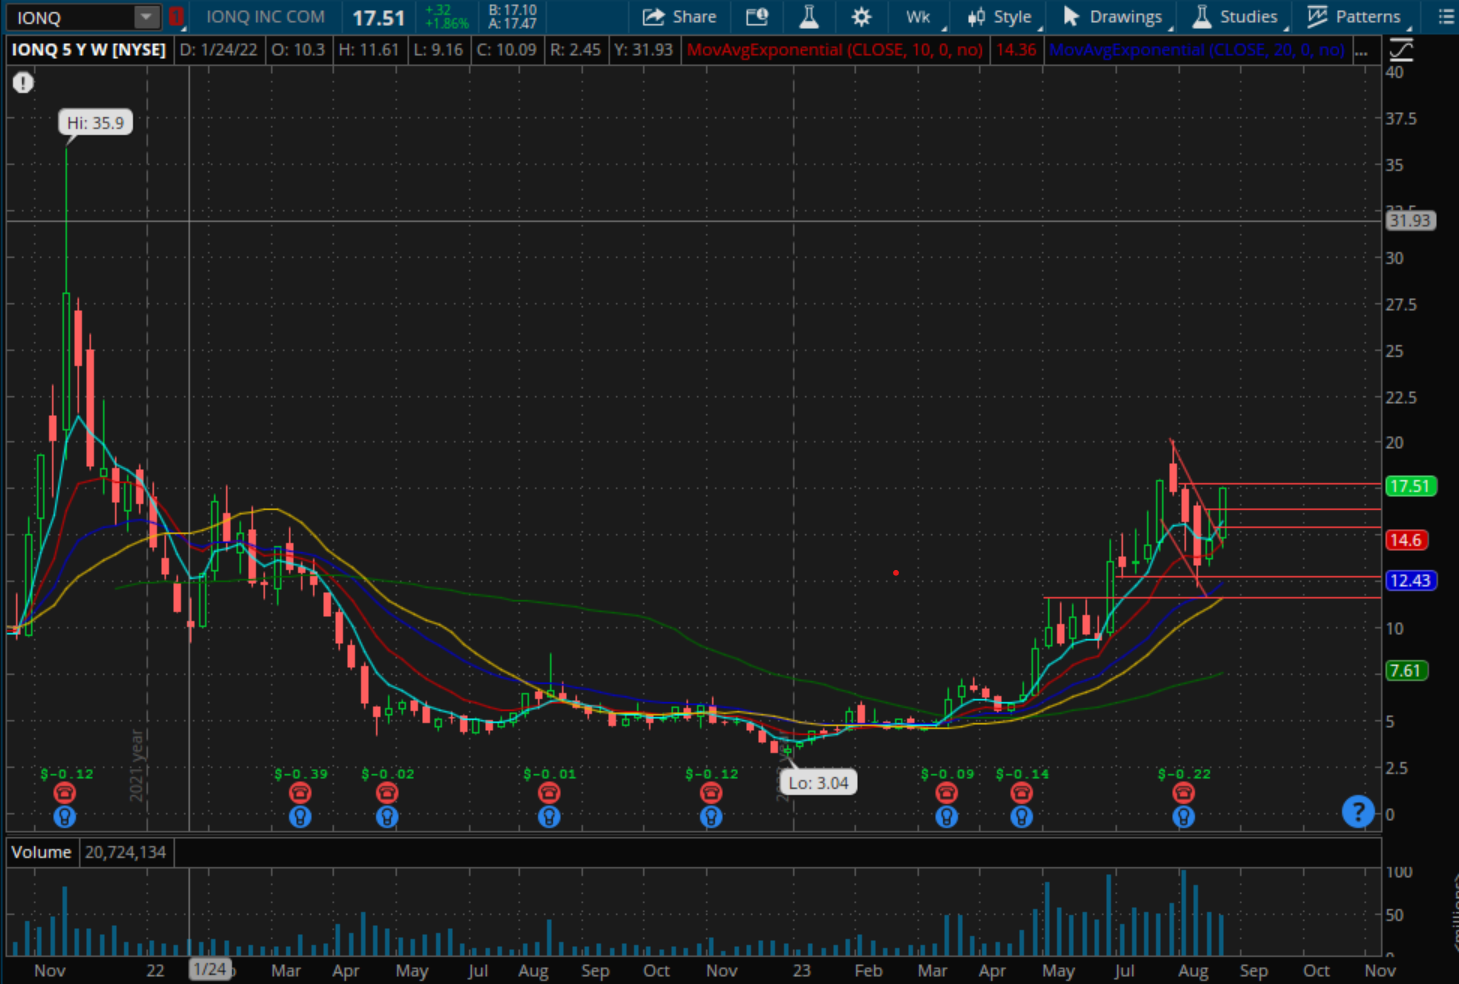
Task: Click the +1.86% change value
Action: (446, 23)
